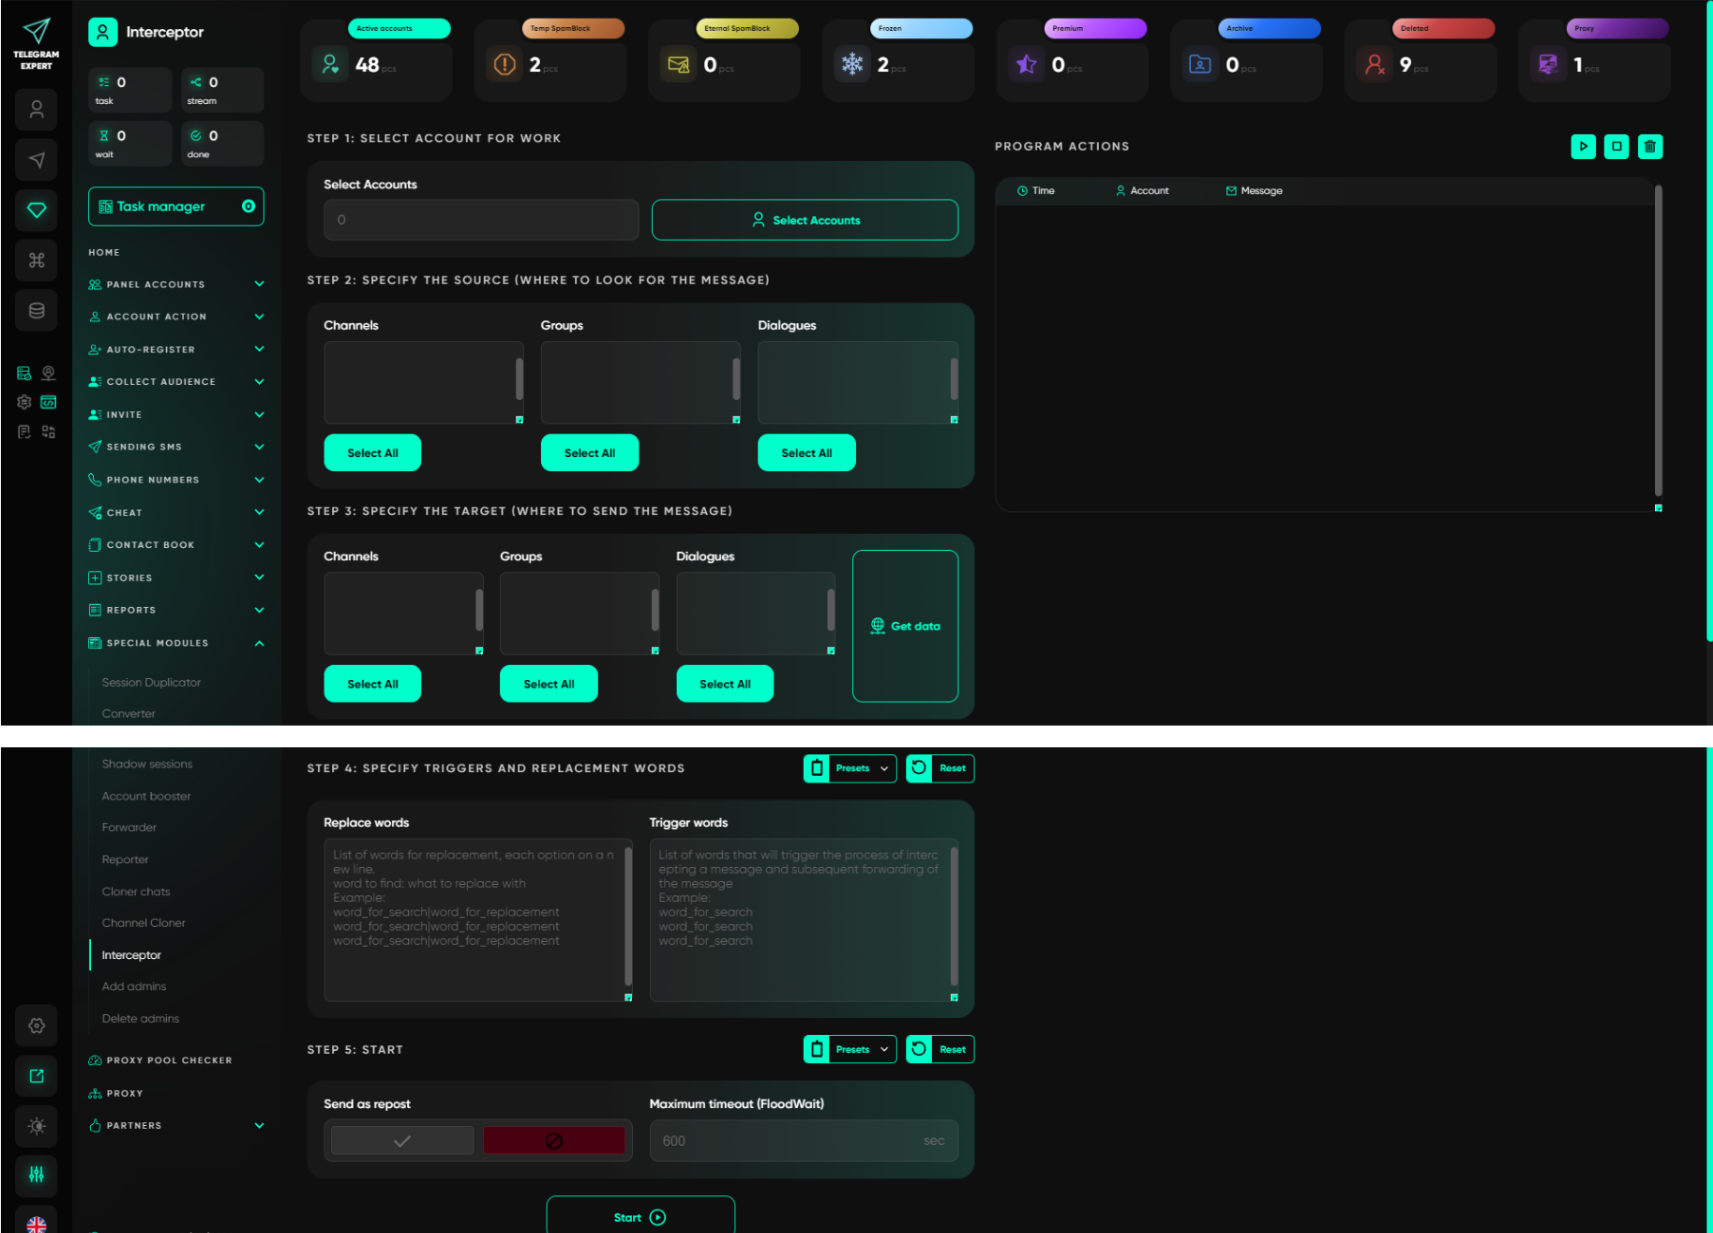Screen dimensions: 1713x1233
Task: Click the Select Accounts button
Action: click(x=805, y=220)
